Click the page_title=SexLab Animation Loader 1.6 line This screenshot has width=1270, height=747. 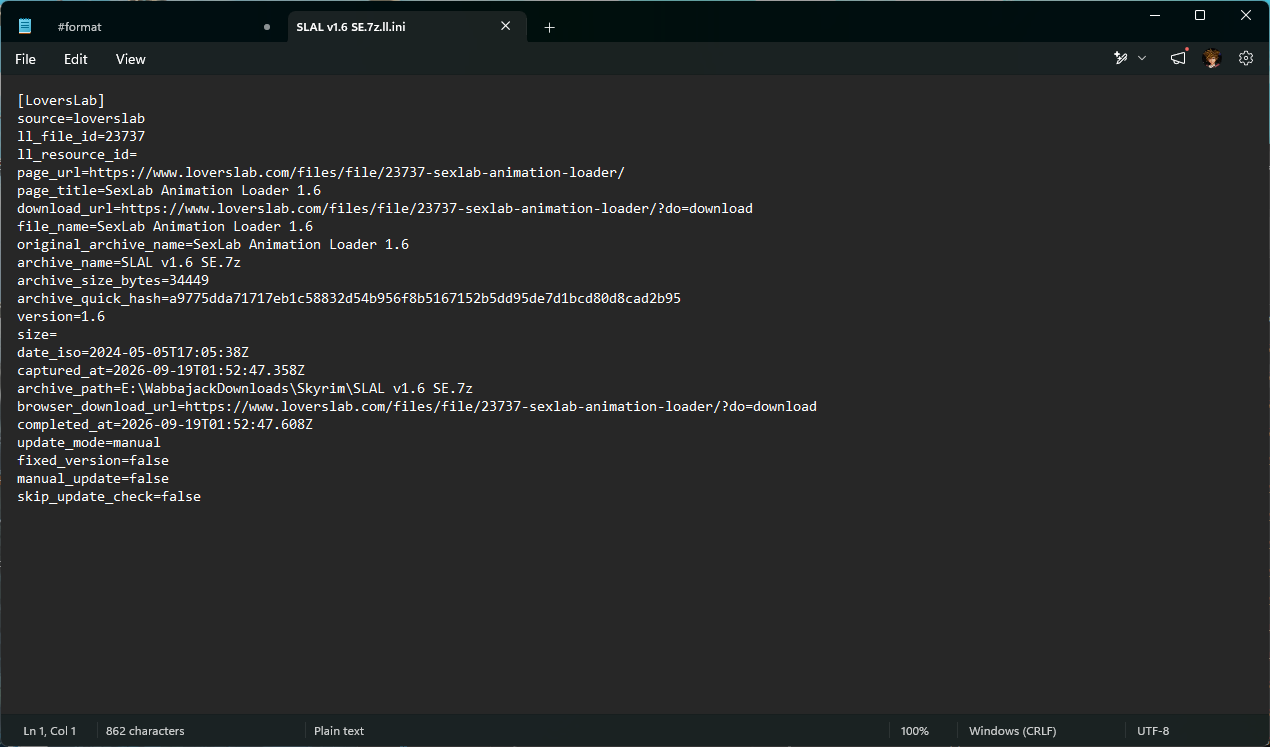169,190
